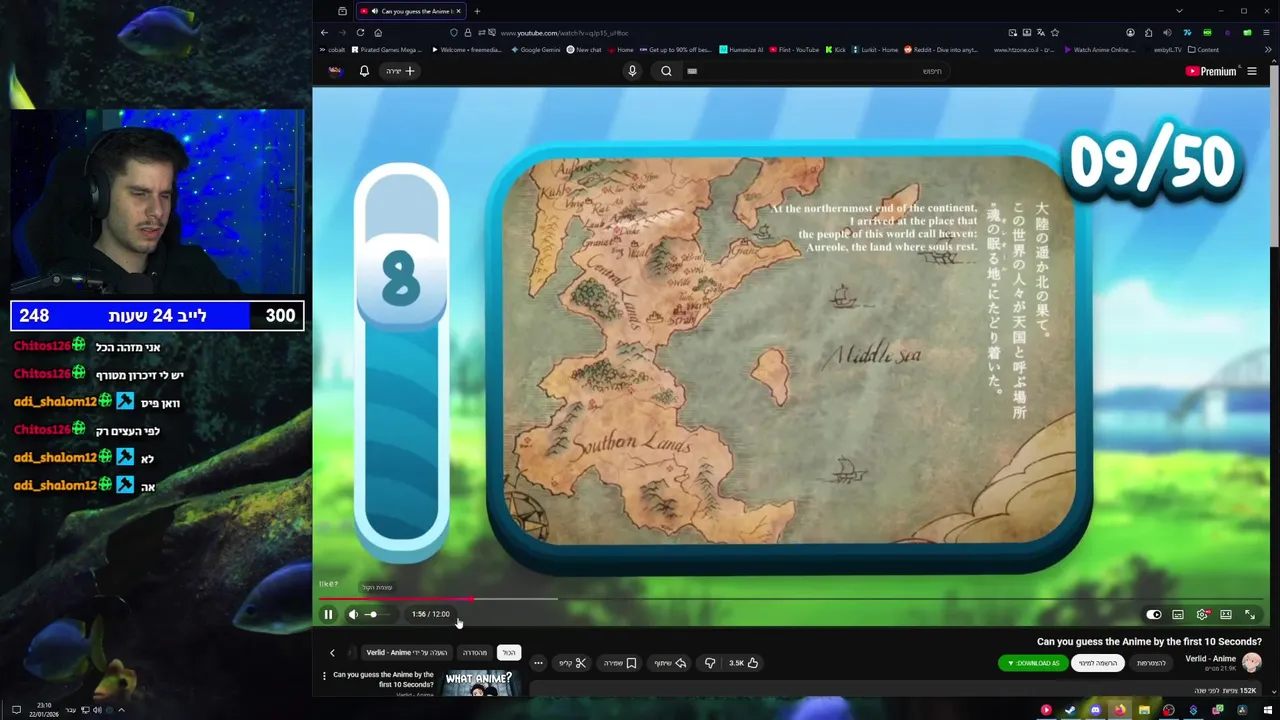Click the YouTube search magnifier button

coord(666,71)
